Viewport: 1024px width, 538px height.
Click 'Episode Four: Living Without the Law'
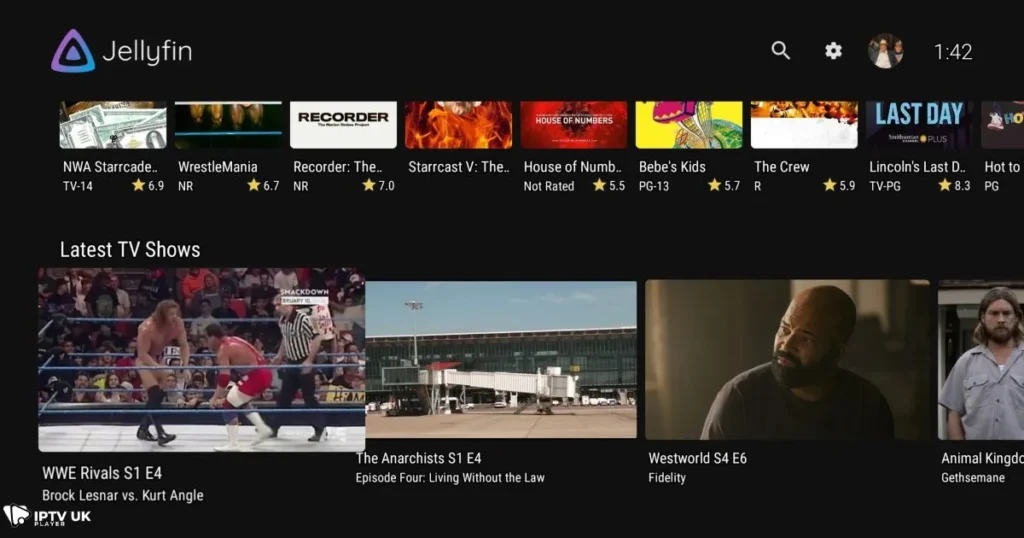(x=450, y=478)
